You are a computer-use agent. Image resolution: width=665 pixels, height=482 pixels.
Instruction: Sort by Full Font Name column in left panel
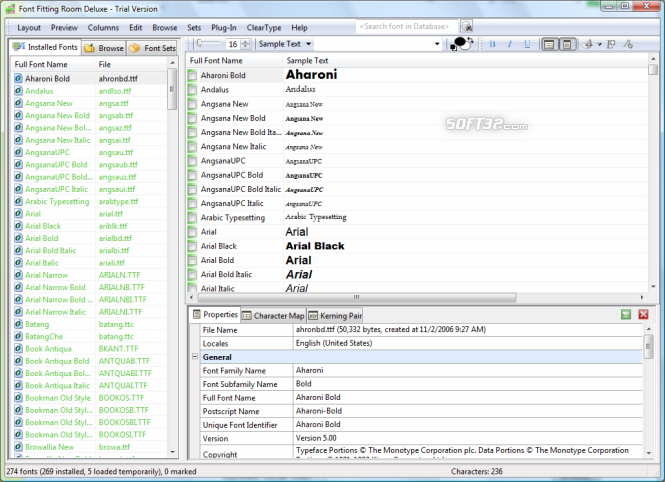pos(53,64)
